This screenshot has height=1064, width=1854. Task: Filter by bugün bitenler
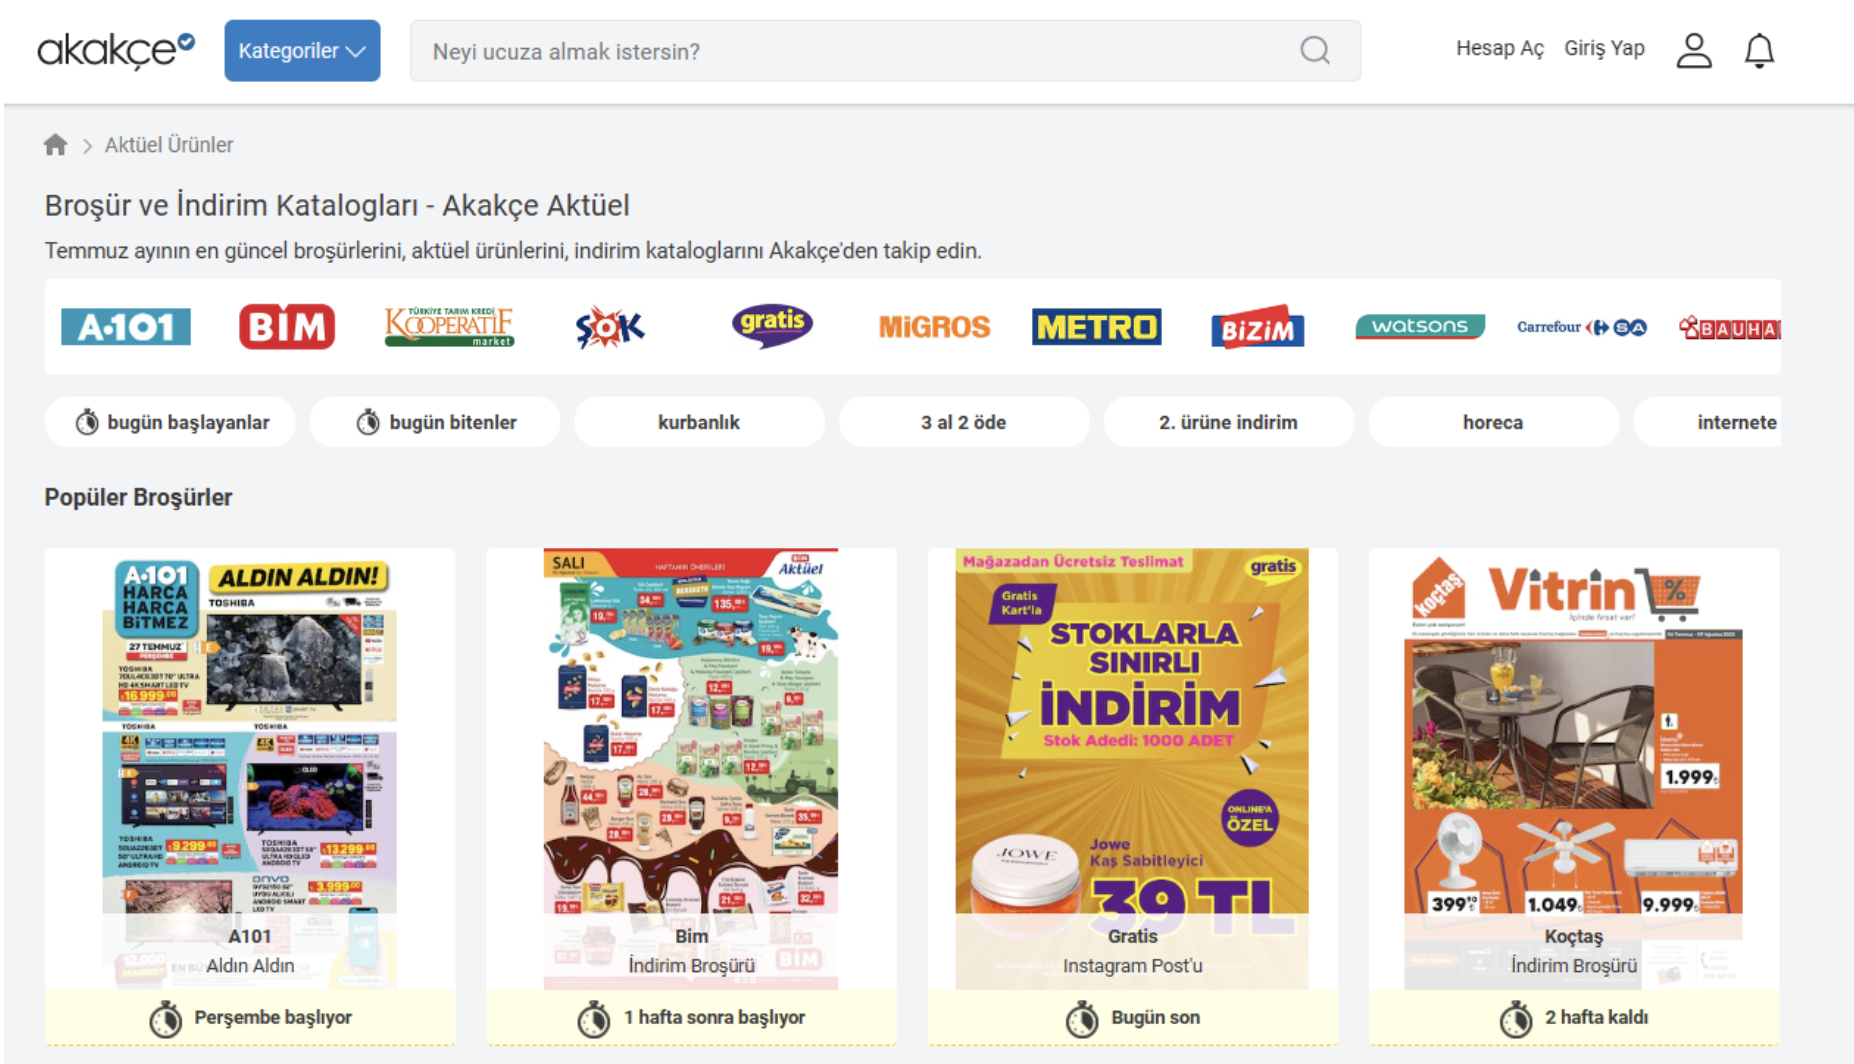pyautogui.click(x=435, y=422)
